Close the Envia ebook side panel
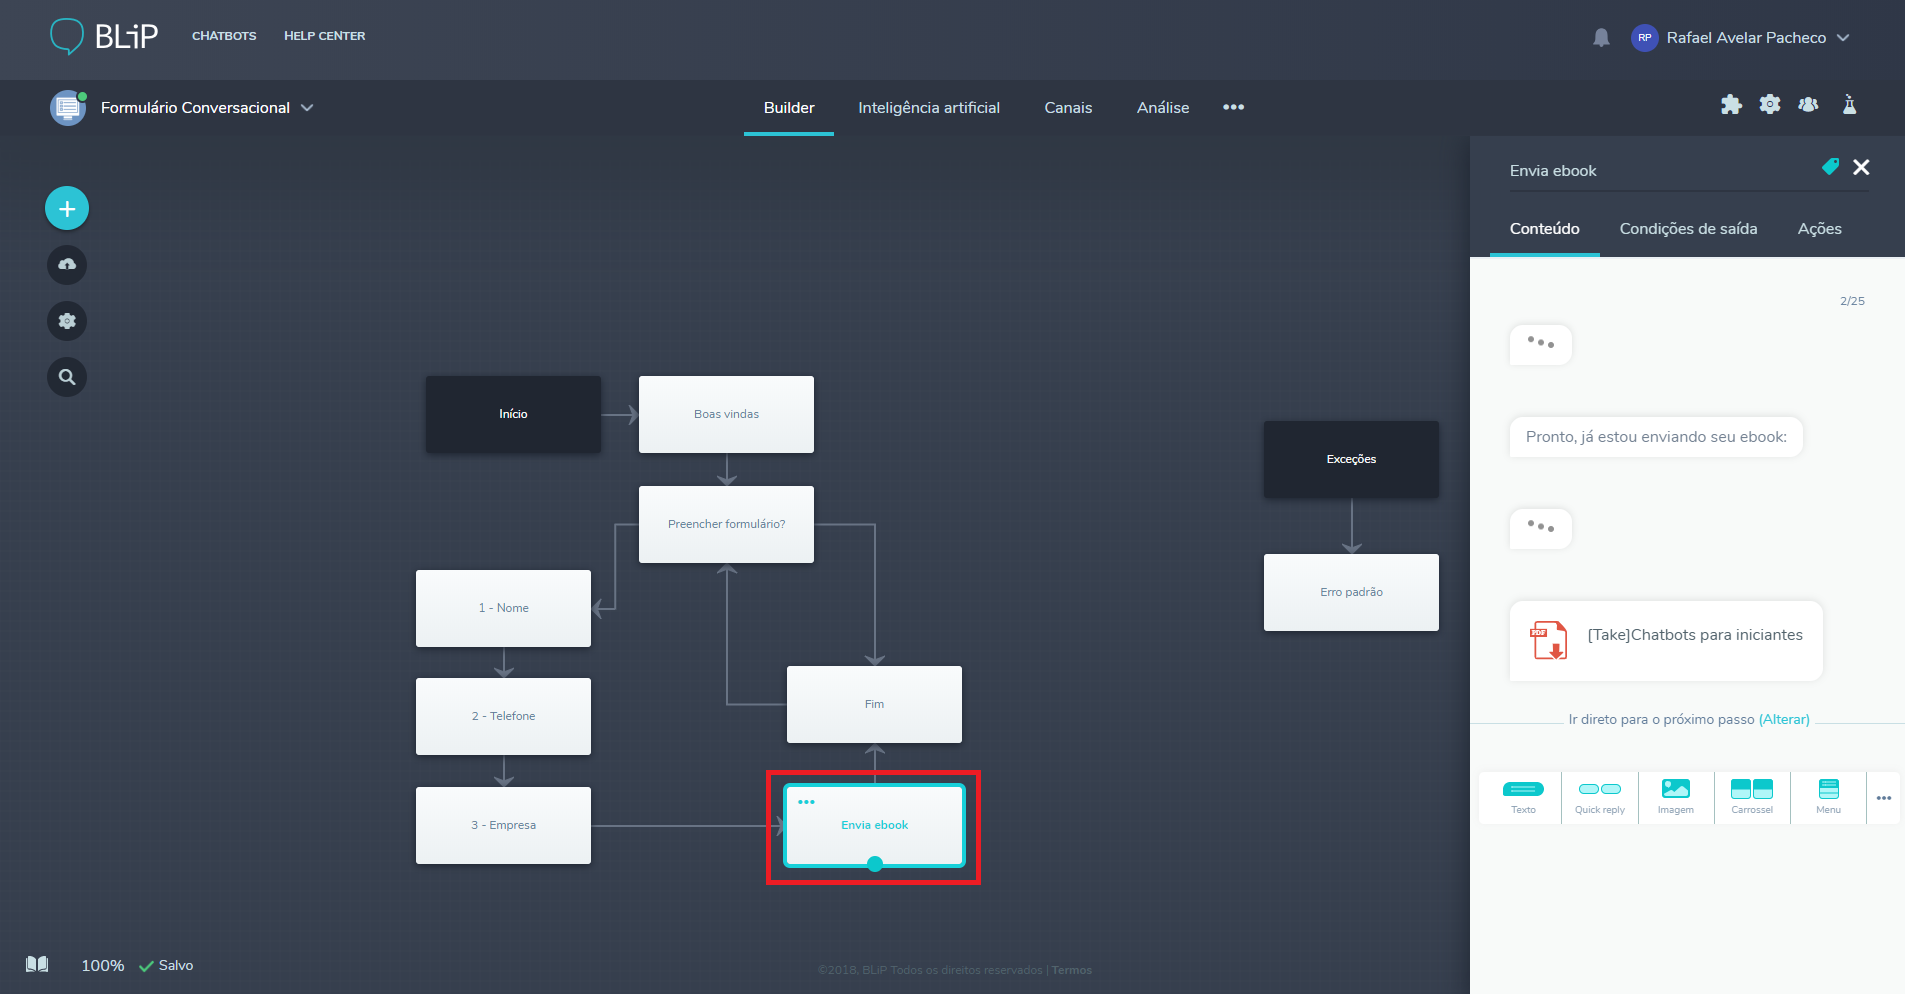This screenshot has width=1905, height=994. [1861, 167]
